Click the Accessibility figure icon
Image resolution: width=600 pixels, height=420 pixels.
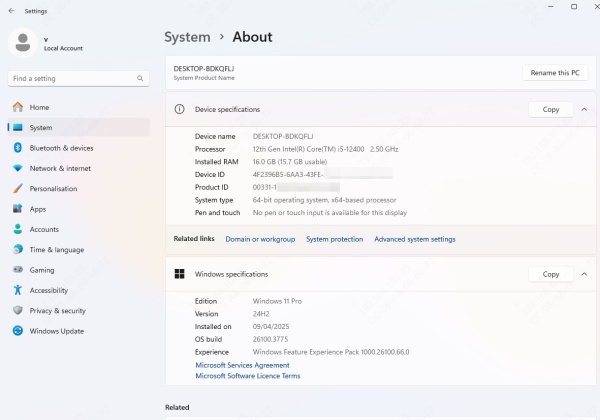click(18, 290)
